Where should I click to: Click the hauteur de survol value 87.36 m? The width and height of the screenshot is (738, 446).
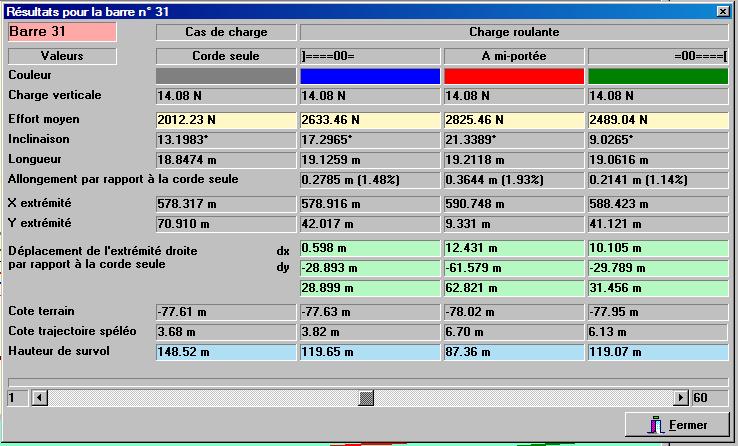tap(514, 352)
